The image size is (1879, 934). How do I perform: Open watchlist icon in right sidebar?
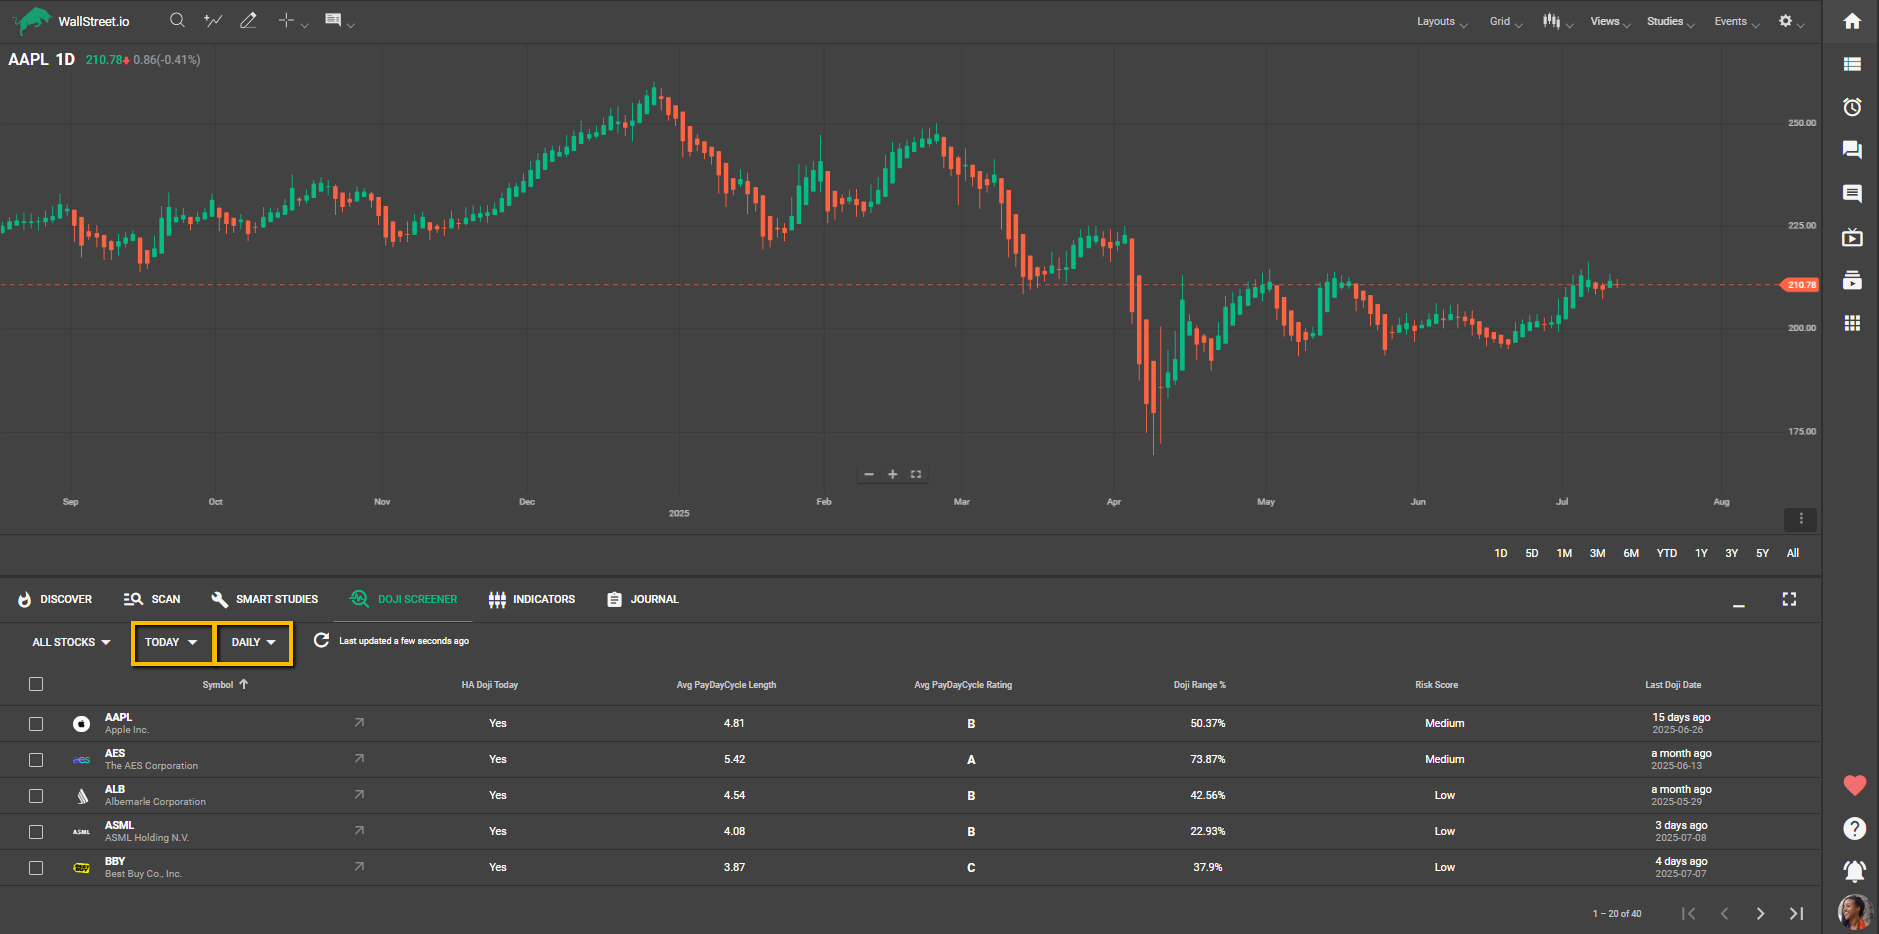(1852, 64)
